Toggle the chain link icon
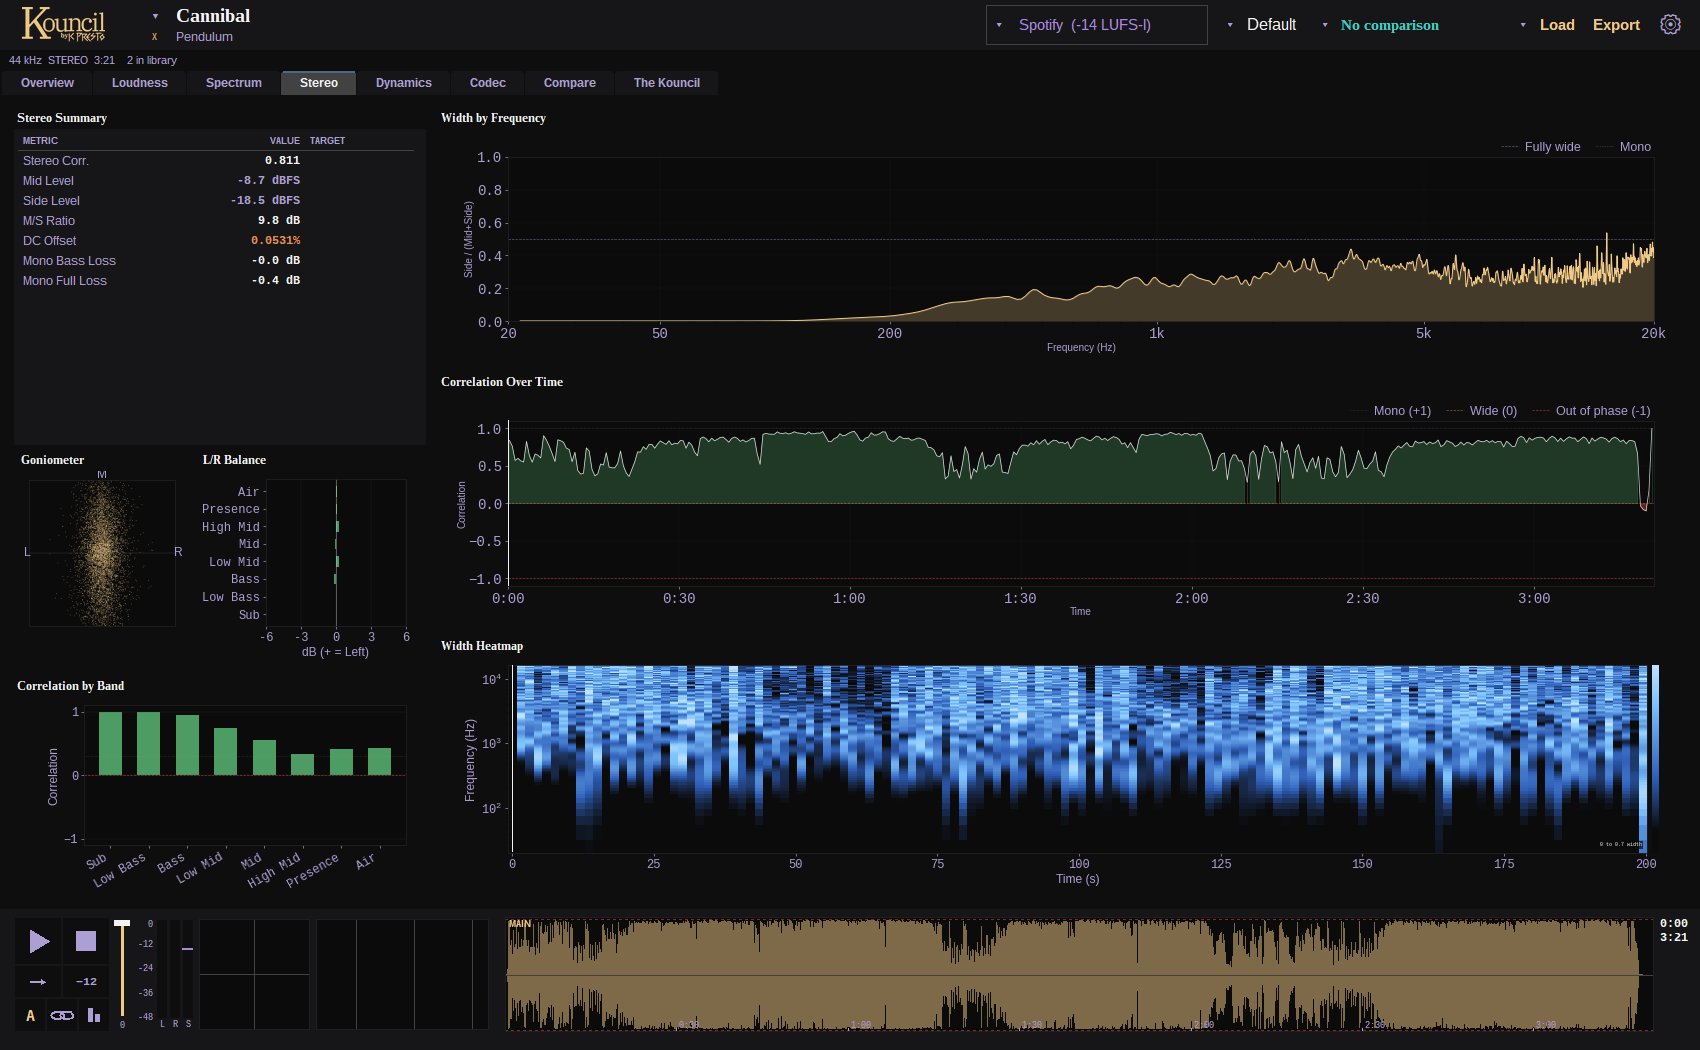 tap(62, 1016)
